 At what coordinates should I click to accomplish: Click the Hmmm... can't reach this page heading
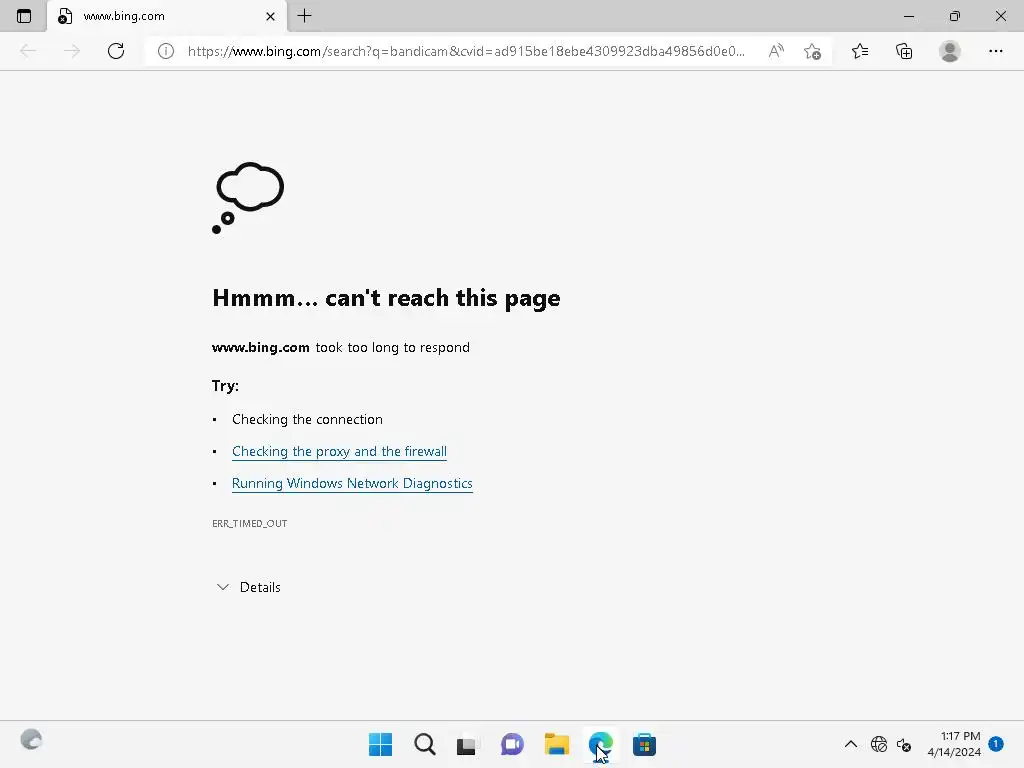(386, 298)
